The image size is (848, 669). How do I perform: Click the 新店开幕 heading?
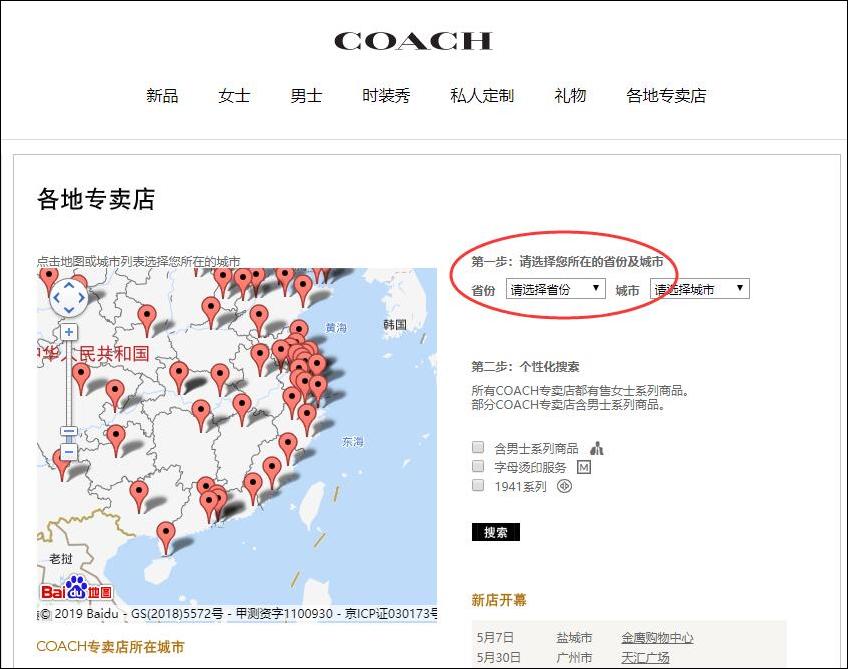[499, 600]
